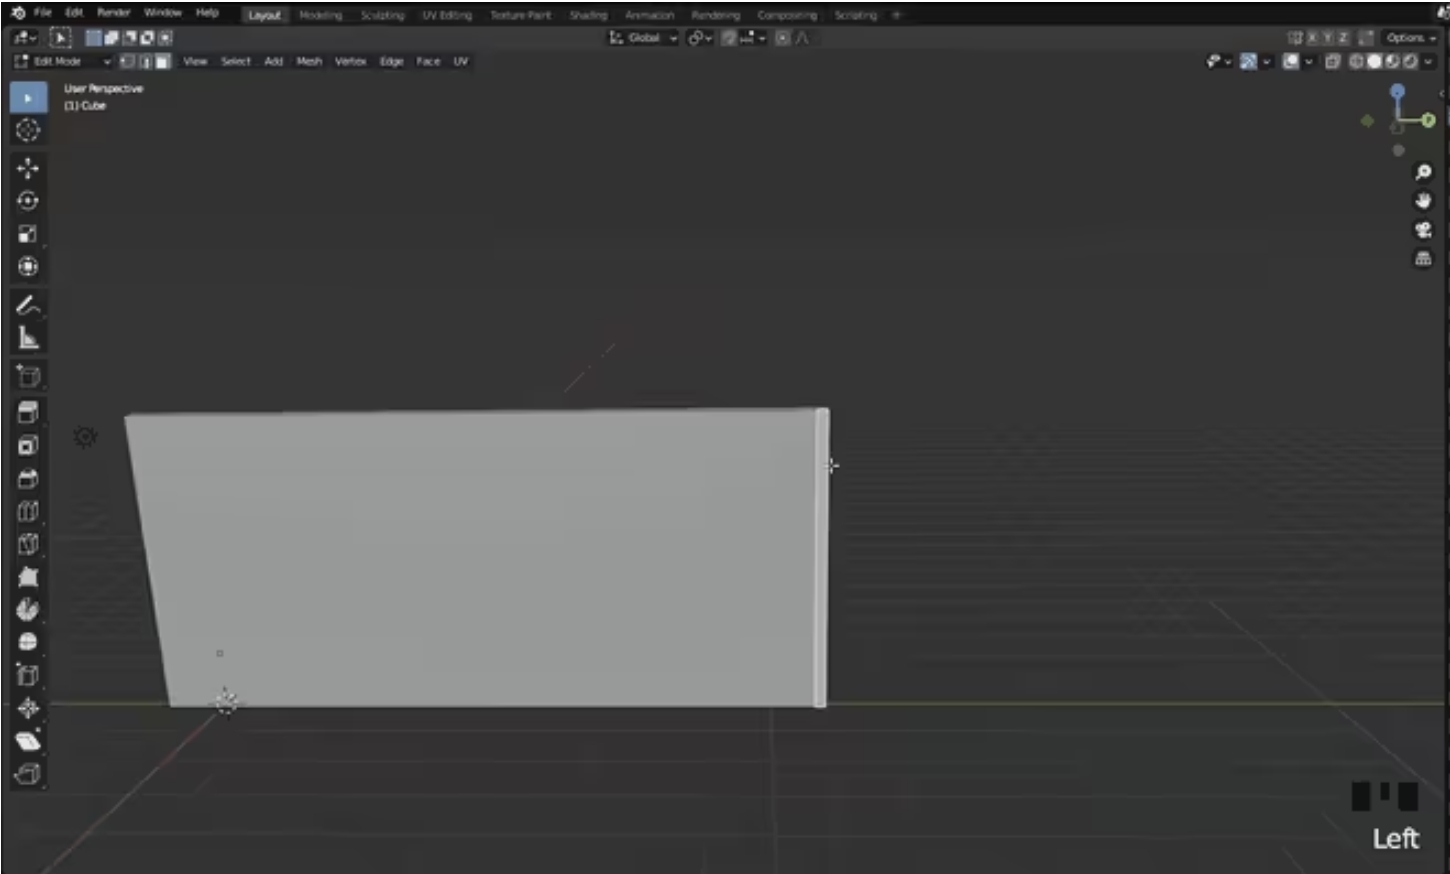Open Global transform orientation dropdown
Screen dimensions: 1450x874
[x=643, y=38]
